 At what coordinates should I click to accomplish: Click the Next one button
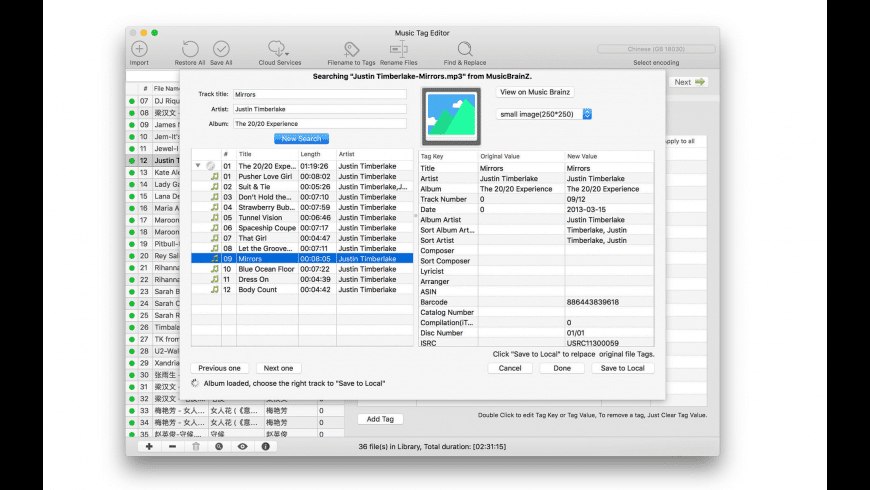click(x=278, y=368)
